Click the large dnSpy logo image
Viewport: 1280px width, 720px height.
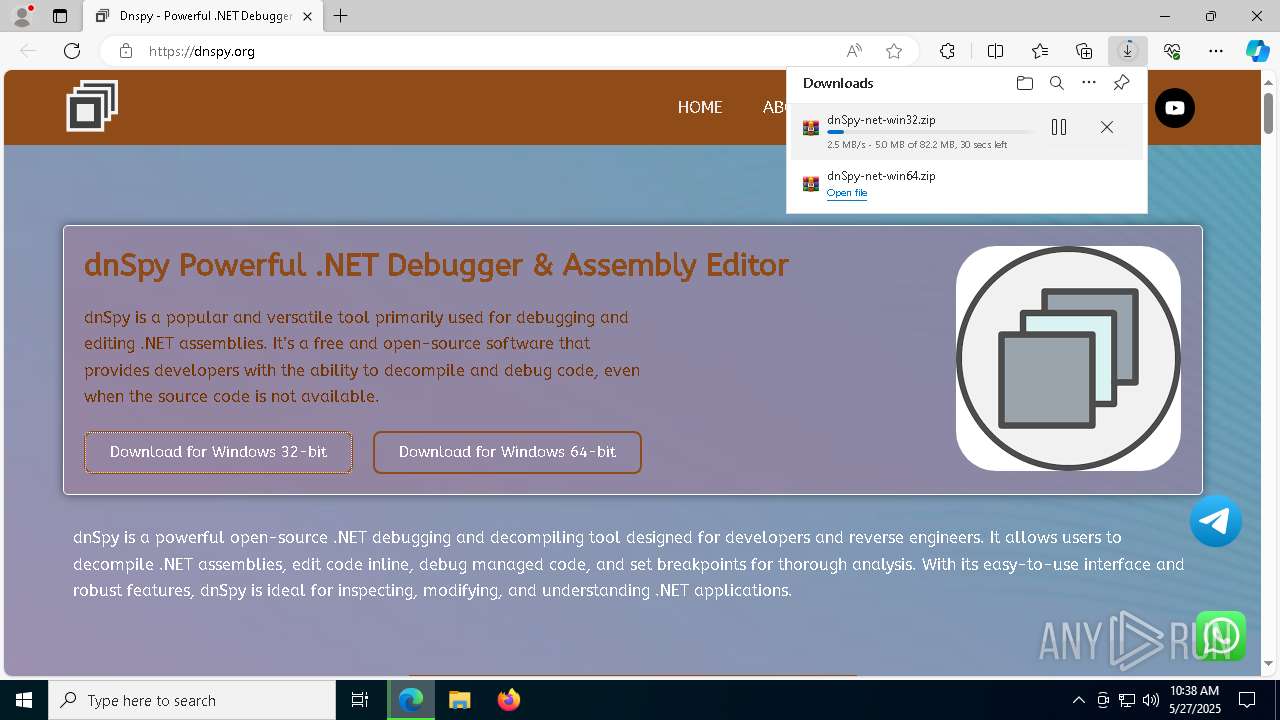[1068, 358]
